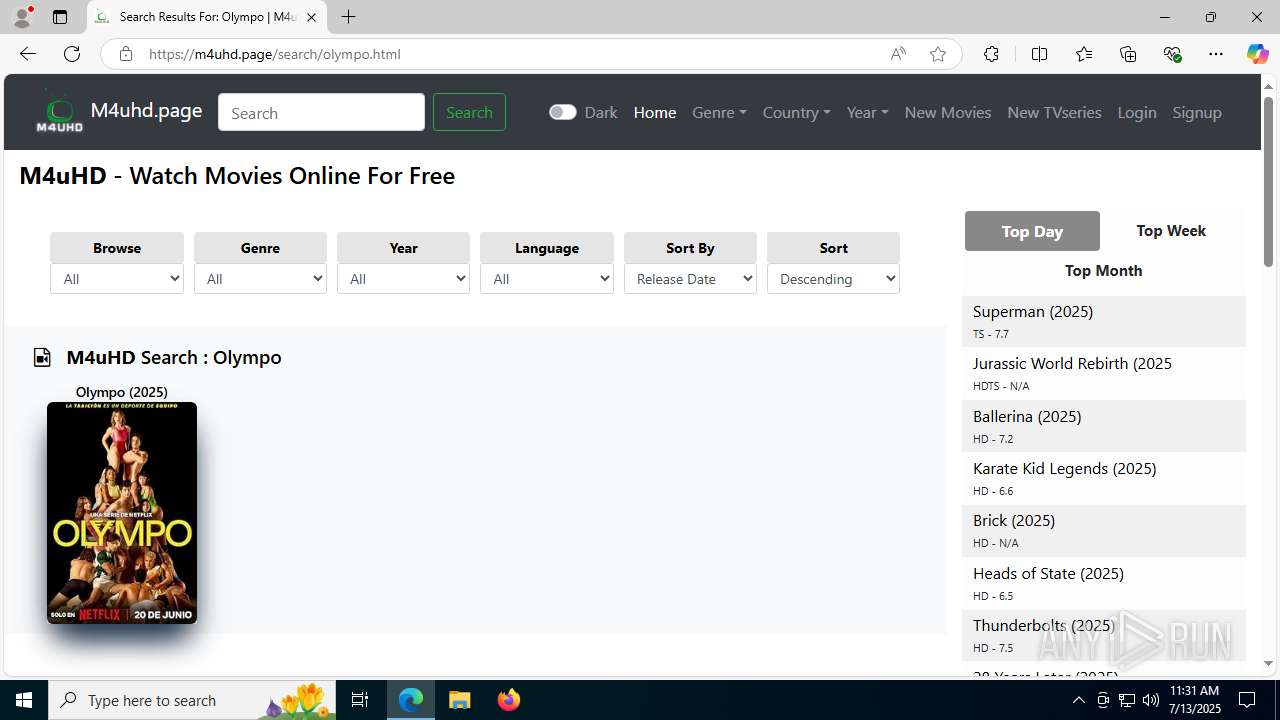This screenshot has width=1280, height=720.
Task: Open New Movies page
Action: click(x=948, y=112)
